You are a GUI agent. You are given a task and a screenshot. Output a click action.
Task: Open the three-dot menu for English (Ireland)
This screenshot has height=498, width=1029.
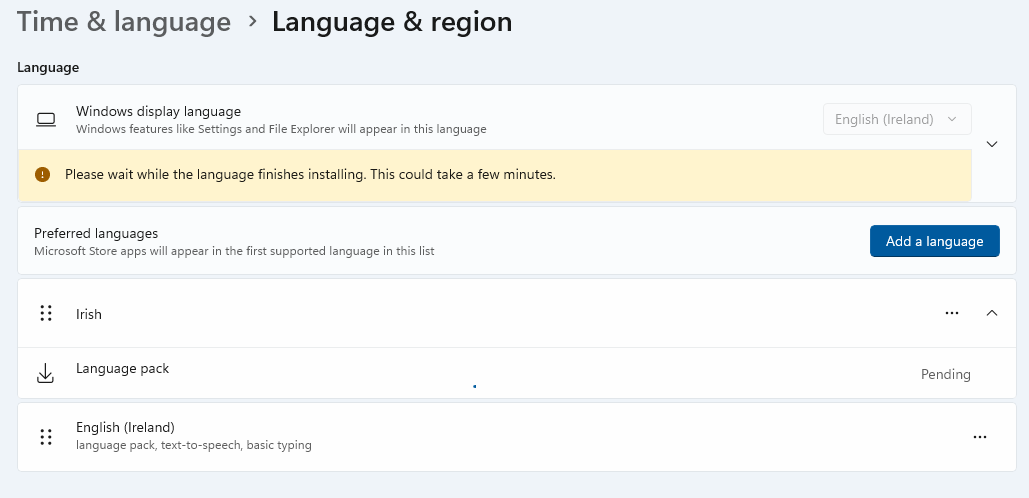point(980,437)
